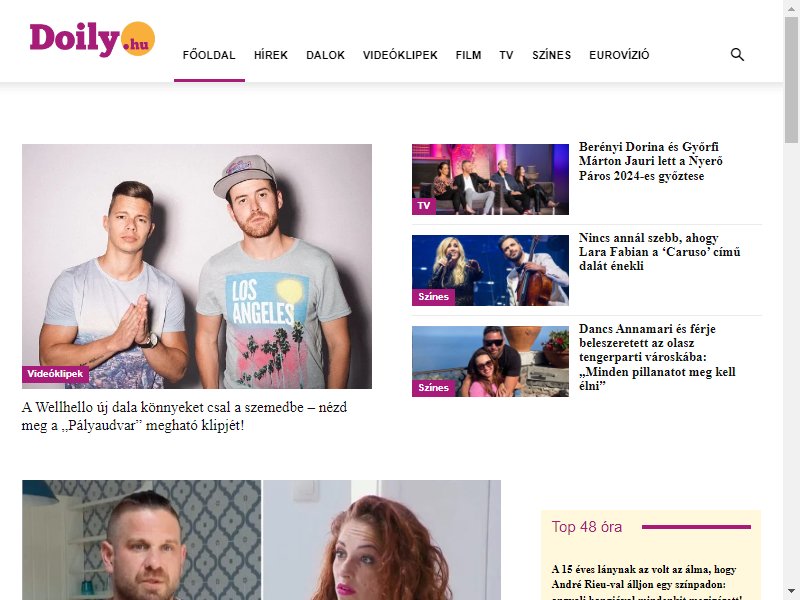Select the SZÍNES menu item
The image size is (800, 600).
click(552, 55)
